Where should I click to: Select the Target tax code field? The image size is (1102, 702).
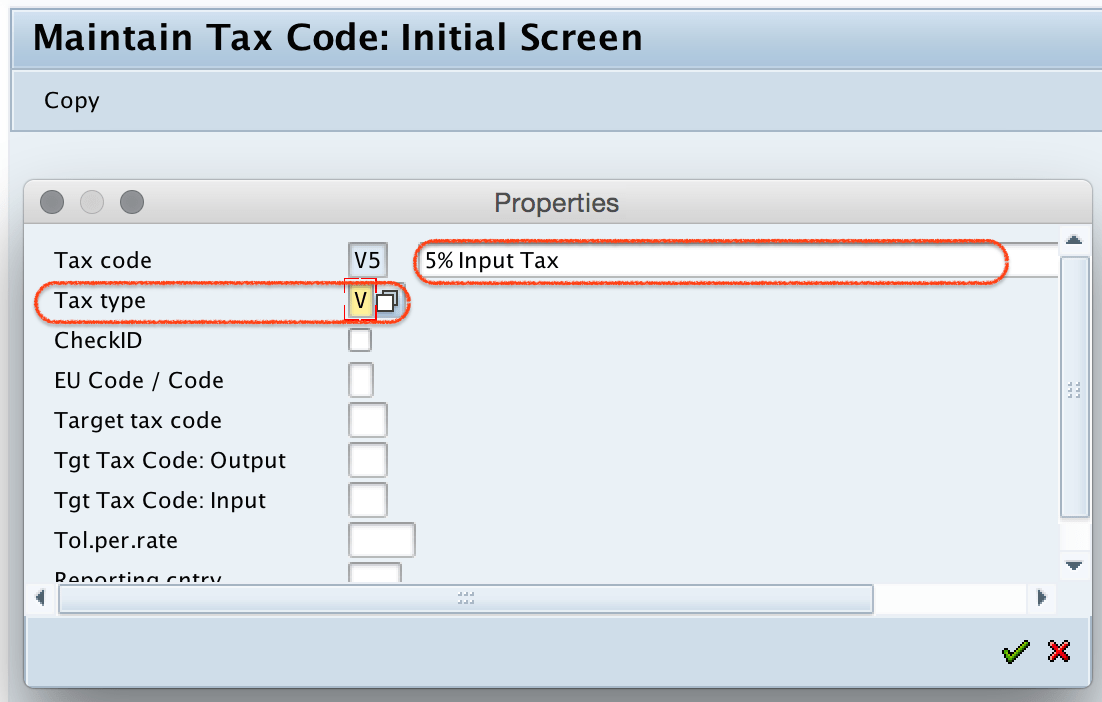(368, 419)
